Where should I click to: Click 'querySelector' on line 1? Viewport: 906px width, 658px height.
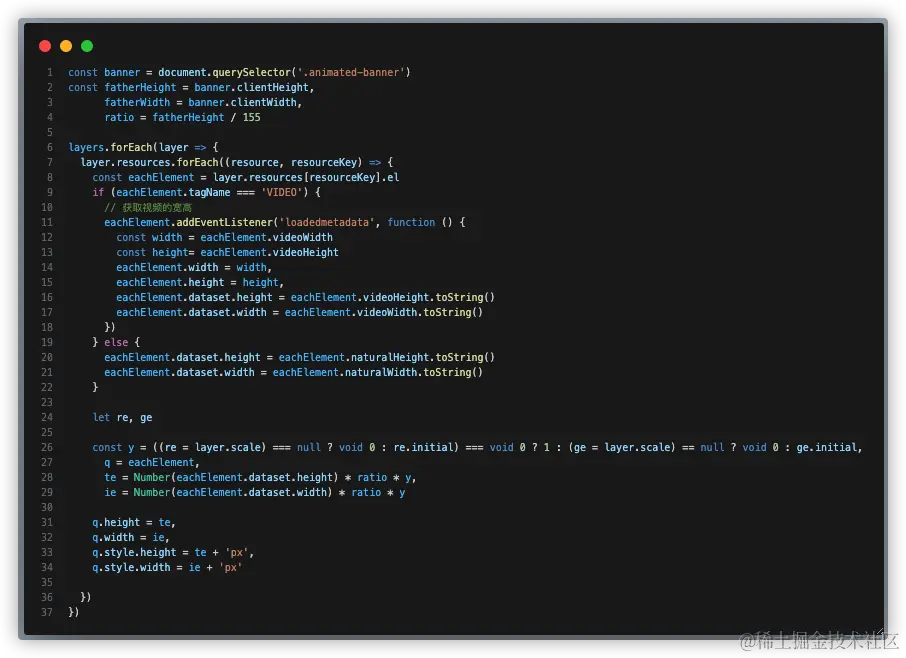[251, 72]
